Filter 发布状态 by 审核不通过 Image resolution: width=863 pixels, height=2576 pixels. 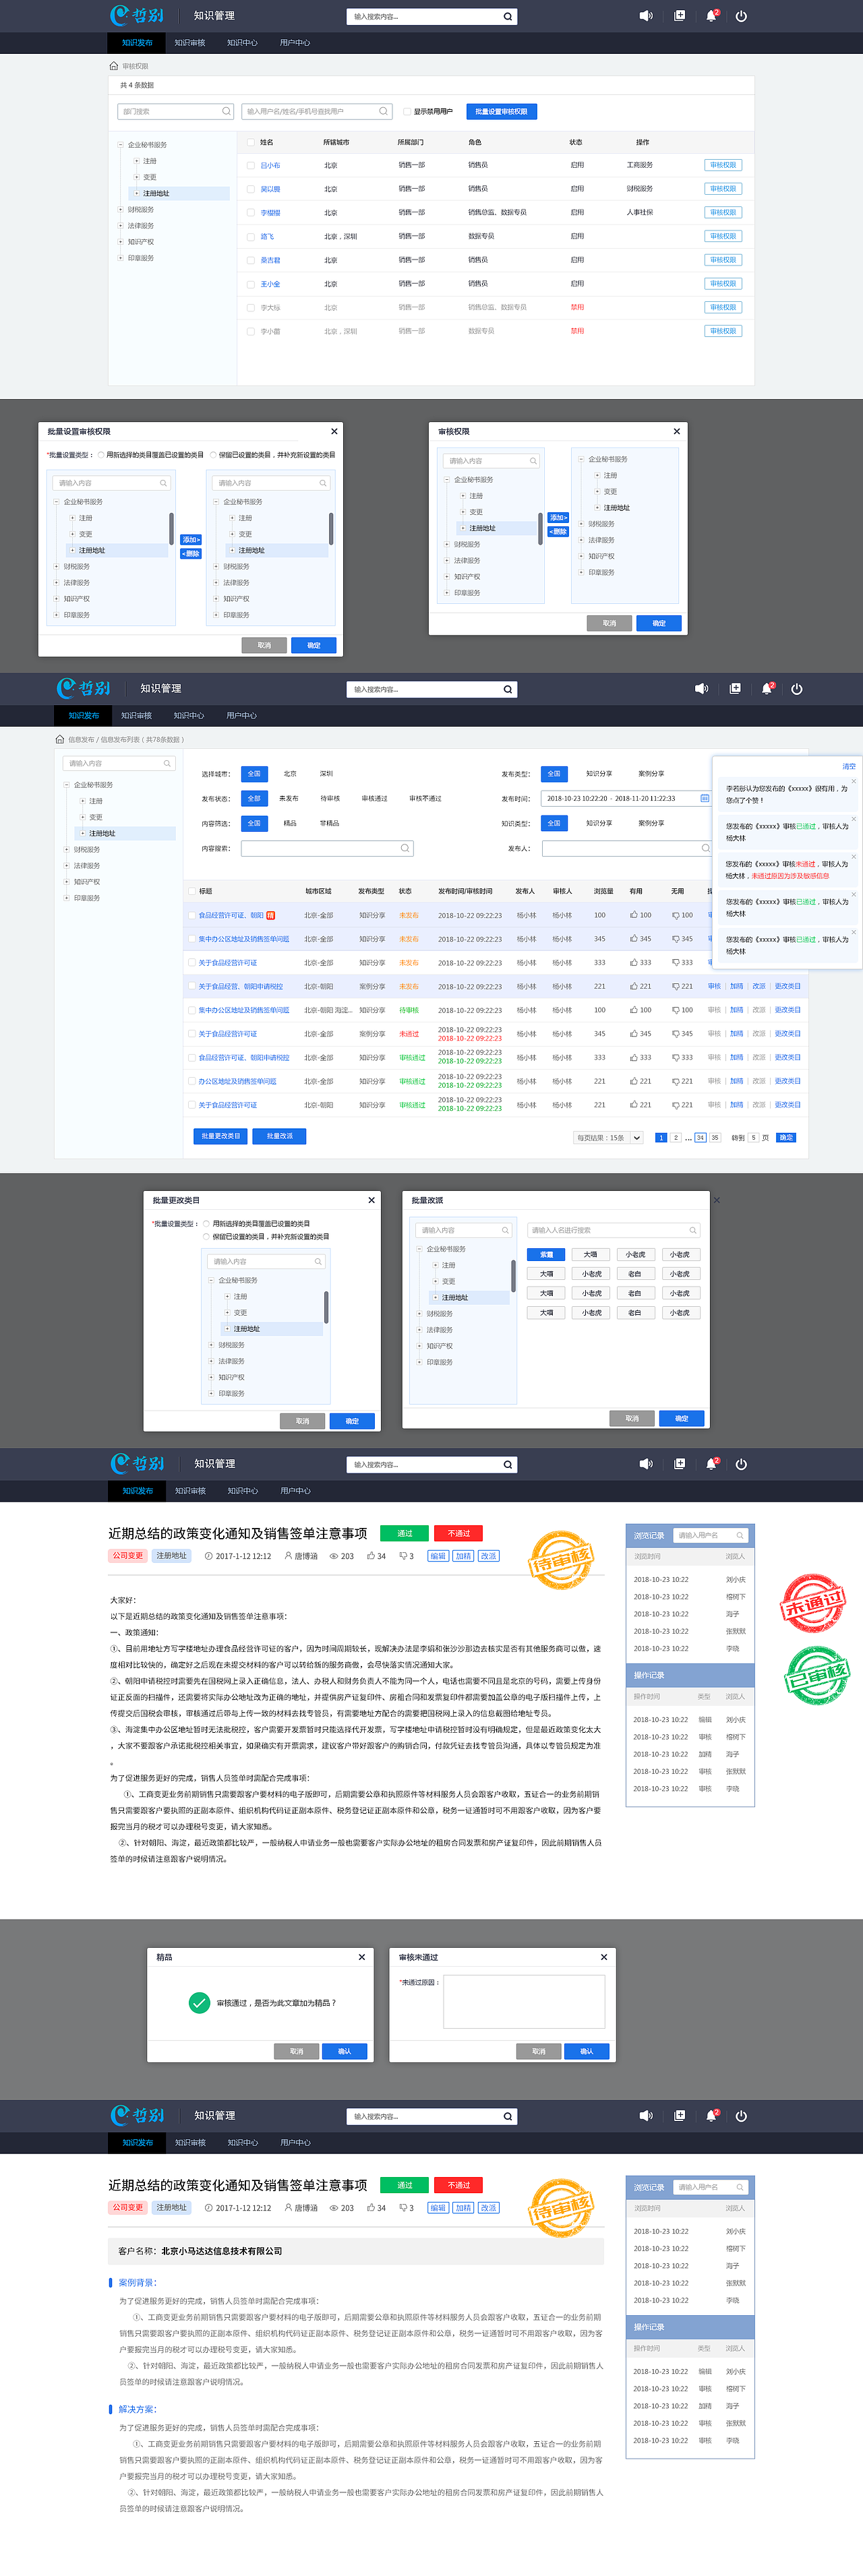425,799
